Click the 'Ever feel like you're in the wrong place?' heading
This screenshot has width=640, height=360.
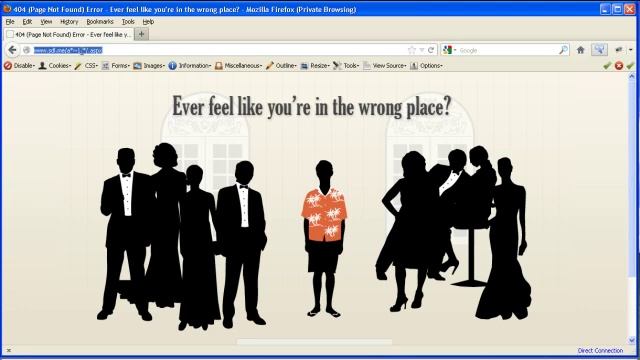[x=311, y=107]
